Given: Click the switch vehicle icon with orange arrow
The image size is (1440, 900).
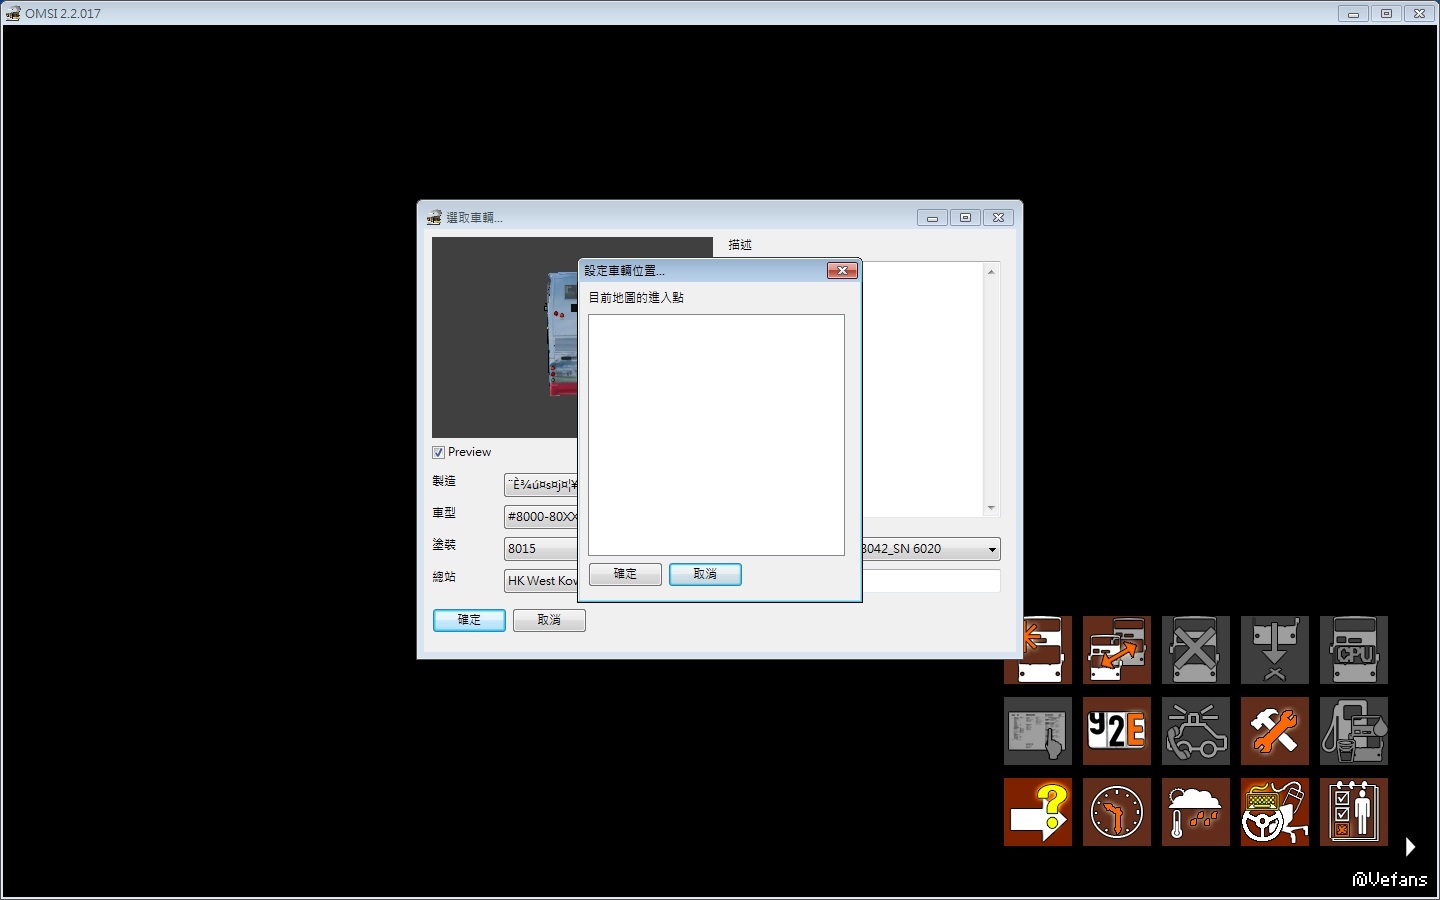Looking at the screenshot, I should pyautogui.click(x=1117, y=650).
